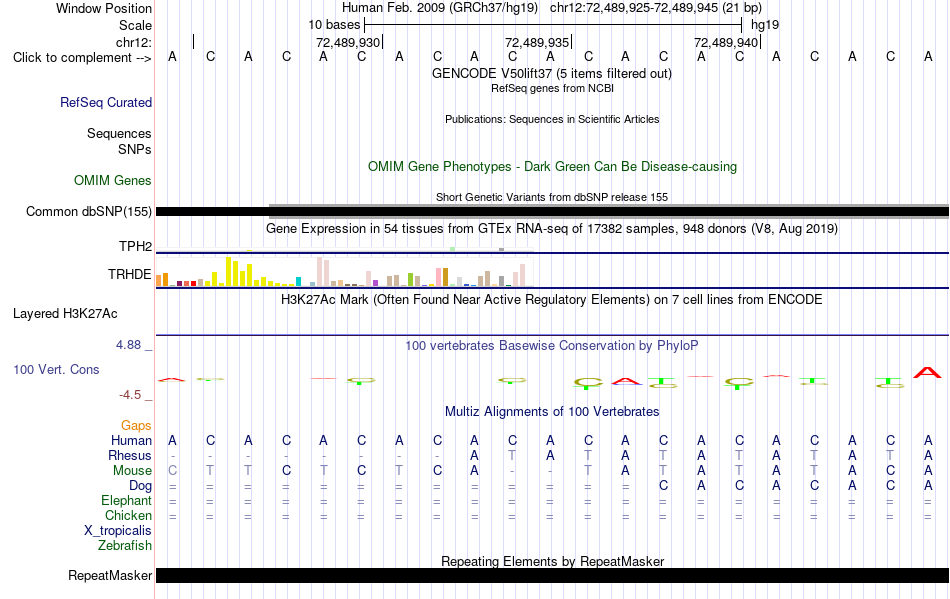The width and height of the screenshot is (950, 599).
Task: Click the 72,489,940 position marker
Action: pos(726,42)
